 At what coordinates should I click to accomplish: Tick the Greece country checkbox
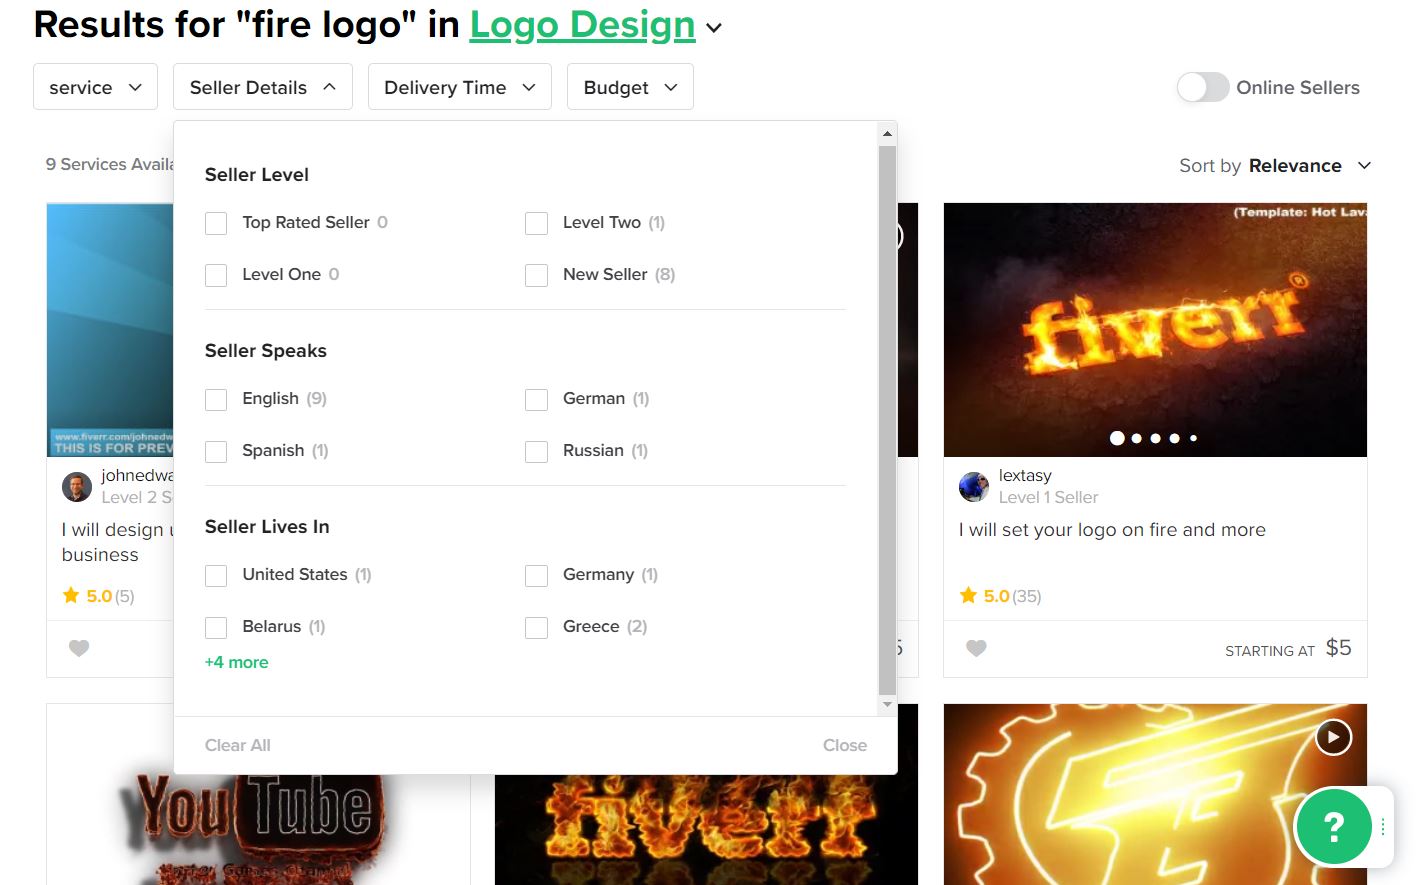[536, 627]
